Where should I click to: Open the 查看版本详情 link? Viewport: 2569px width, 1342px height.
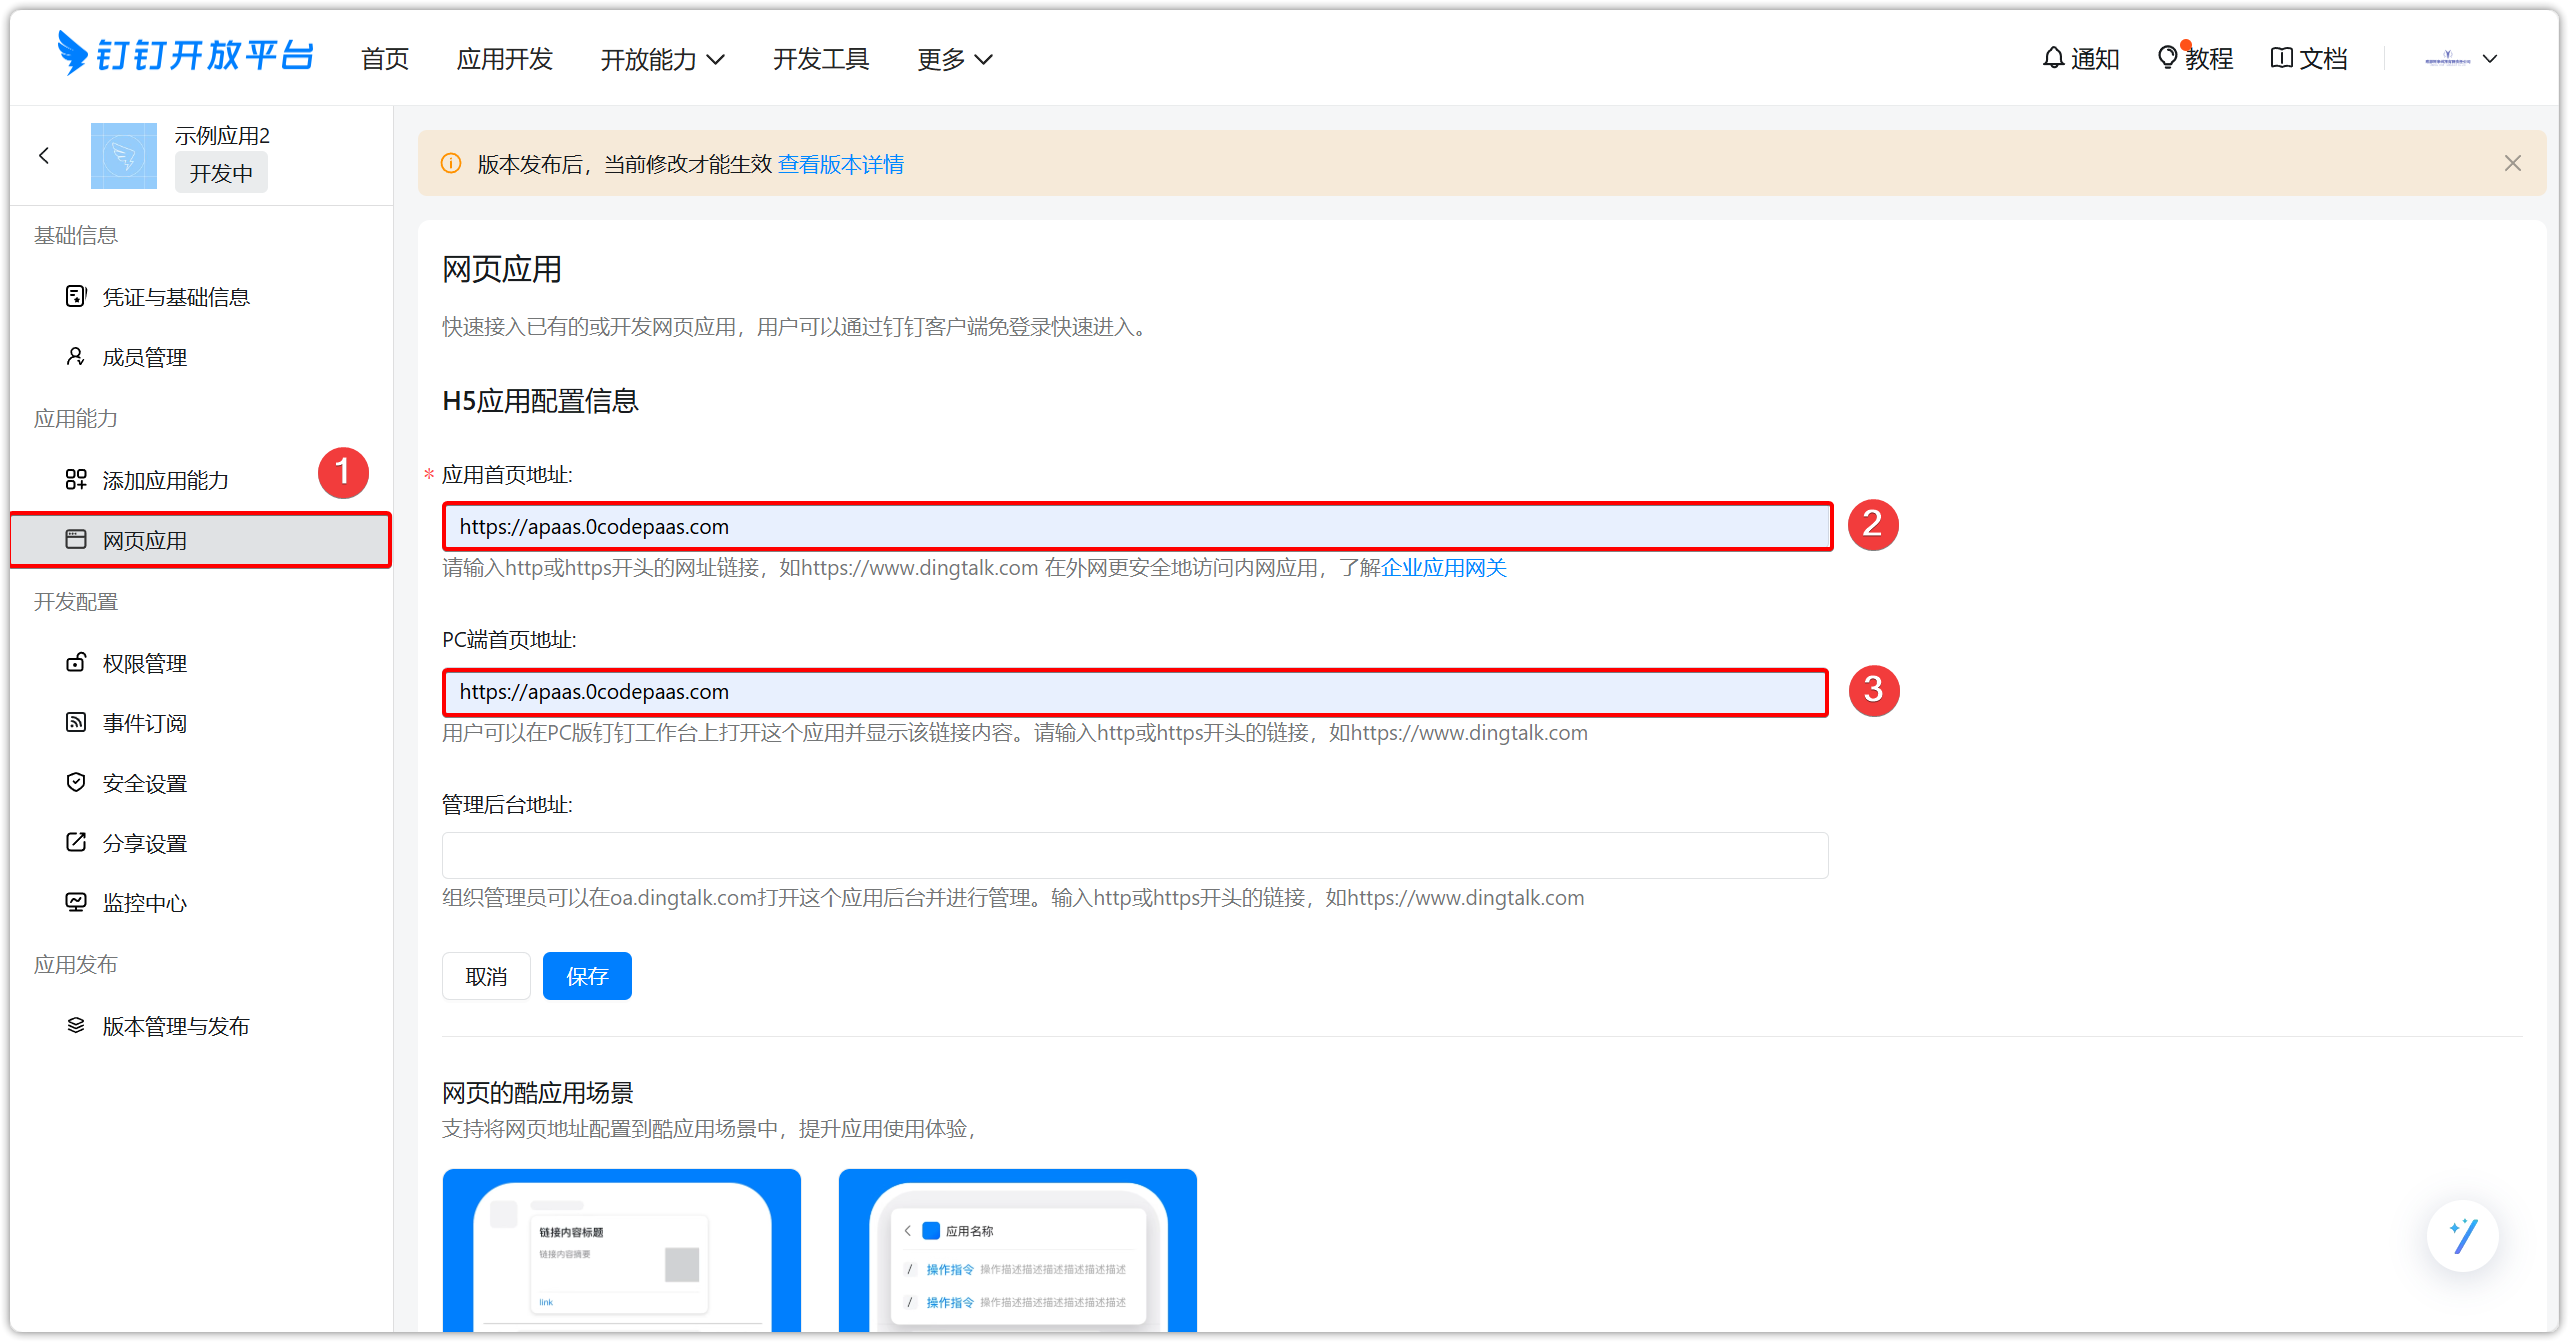click(x=841, y=164)
